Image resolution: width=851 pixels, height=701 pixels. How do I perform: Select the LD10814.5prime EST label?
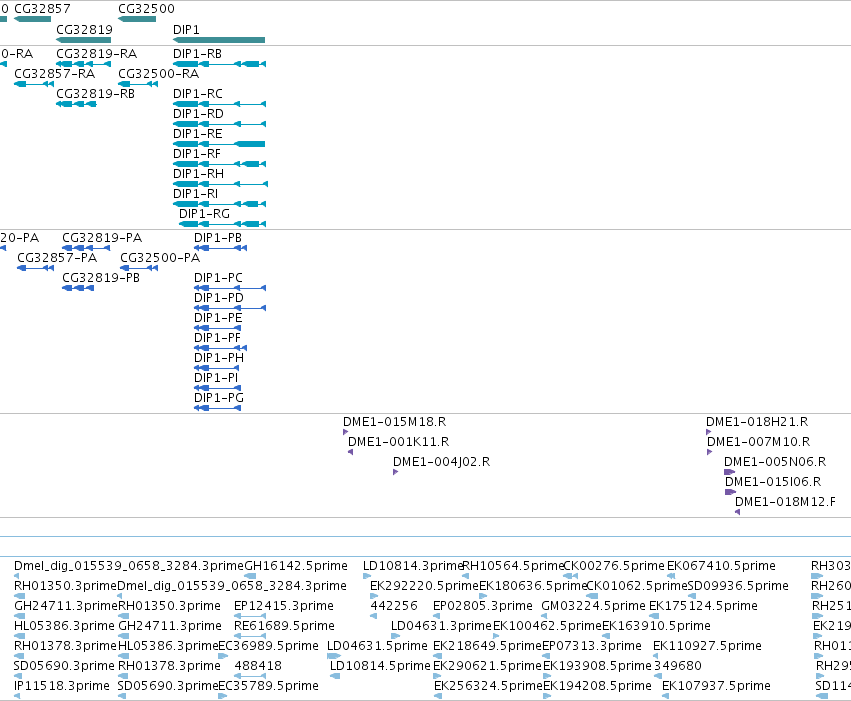tap(380, 666)
